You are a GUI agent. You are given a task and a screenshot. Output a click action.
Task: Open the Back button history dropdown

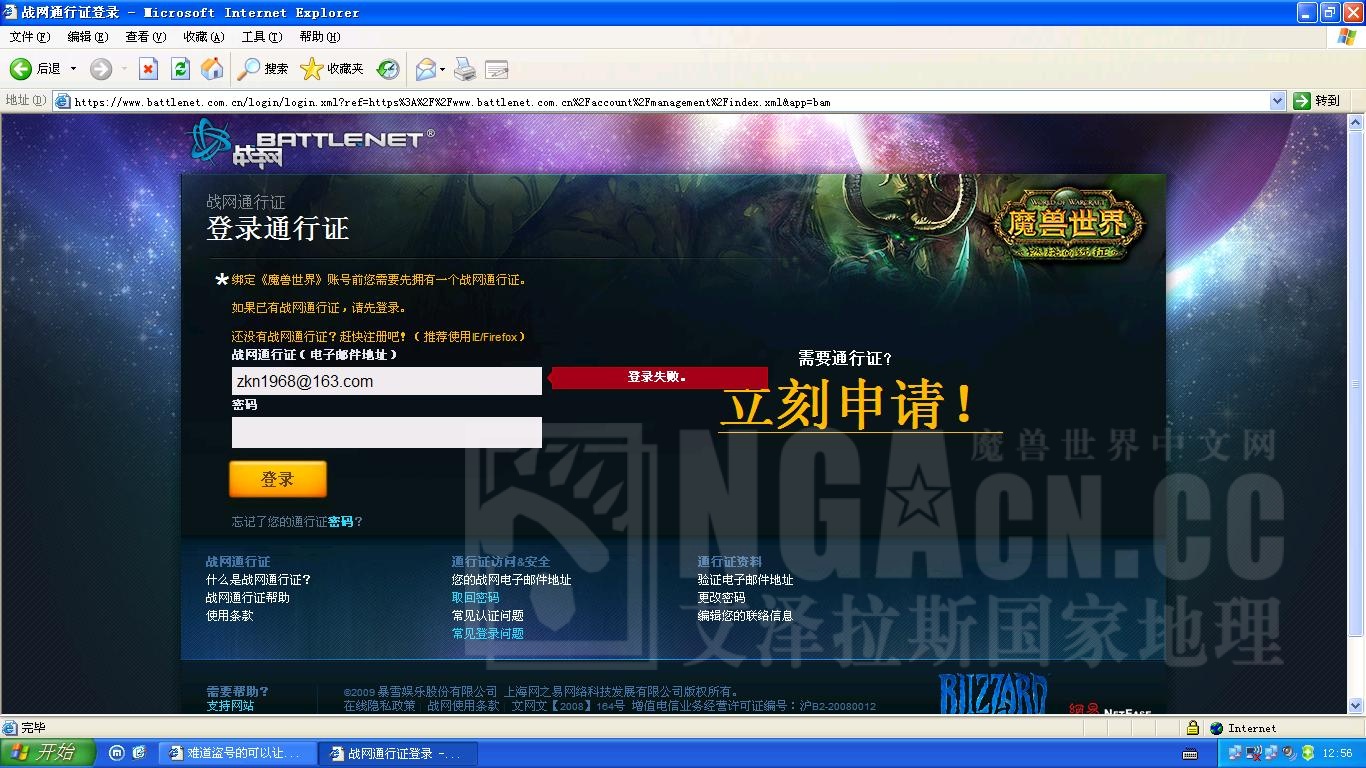click(72, 69)
